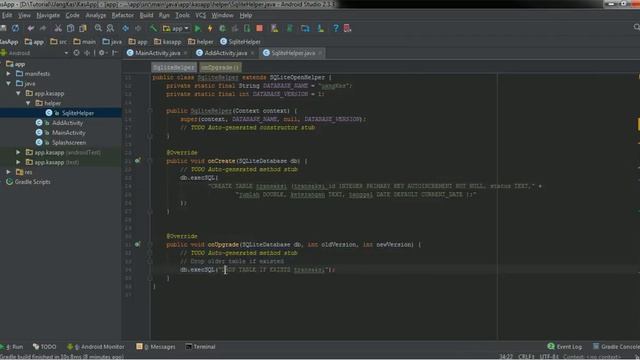Open the Code menu

72,16
